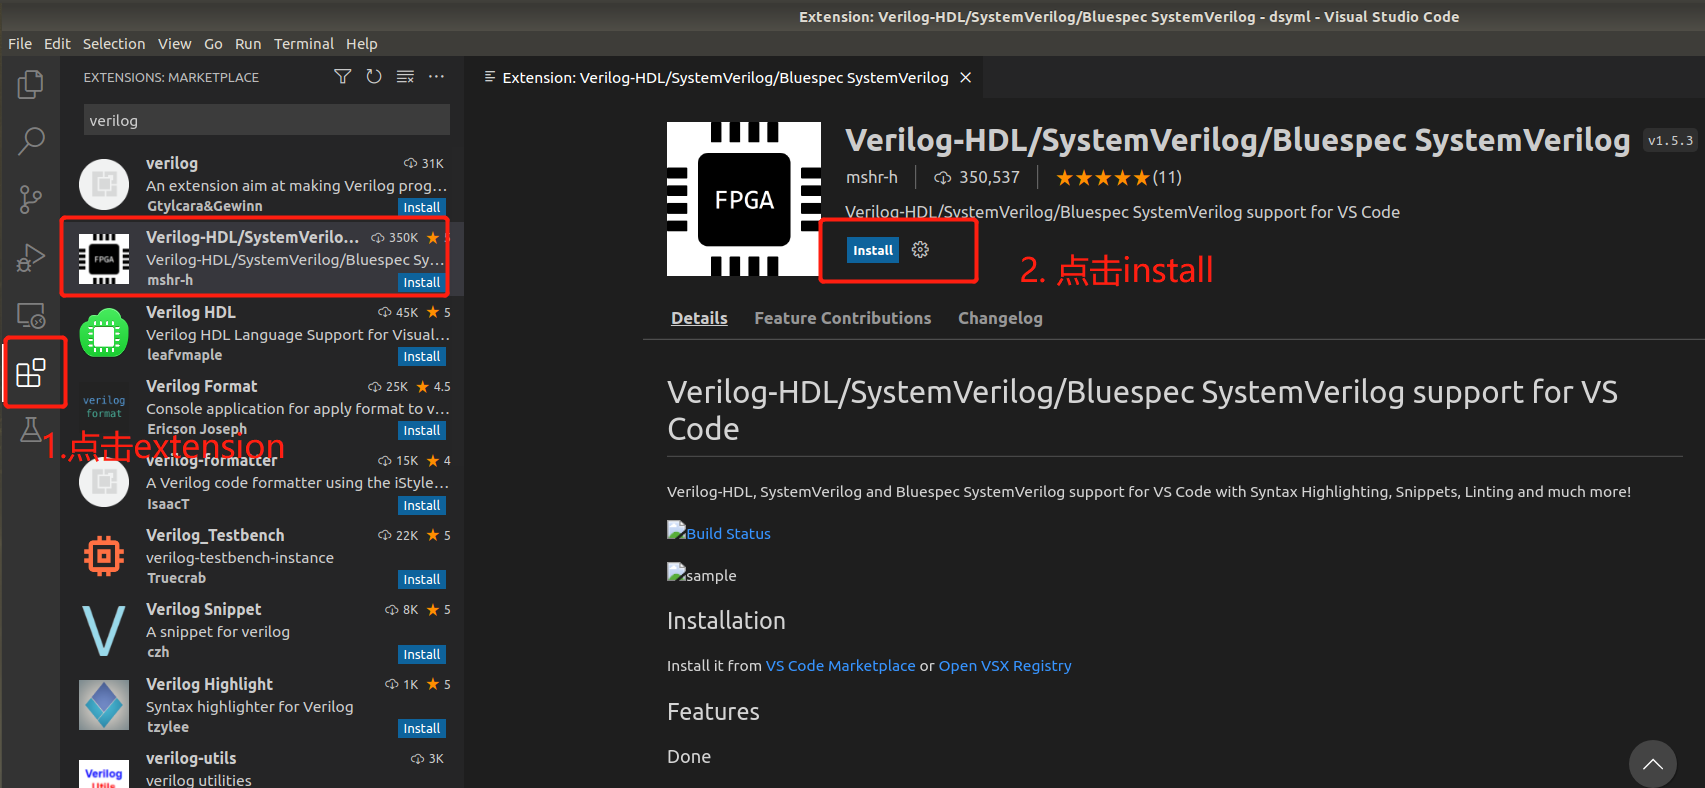This screenshot has width=1705, height=788.
Task: Filter extensions with the funnel icon
Action: point(343,77)
